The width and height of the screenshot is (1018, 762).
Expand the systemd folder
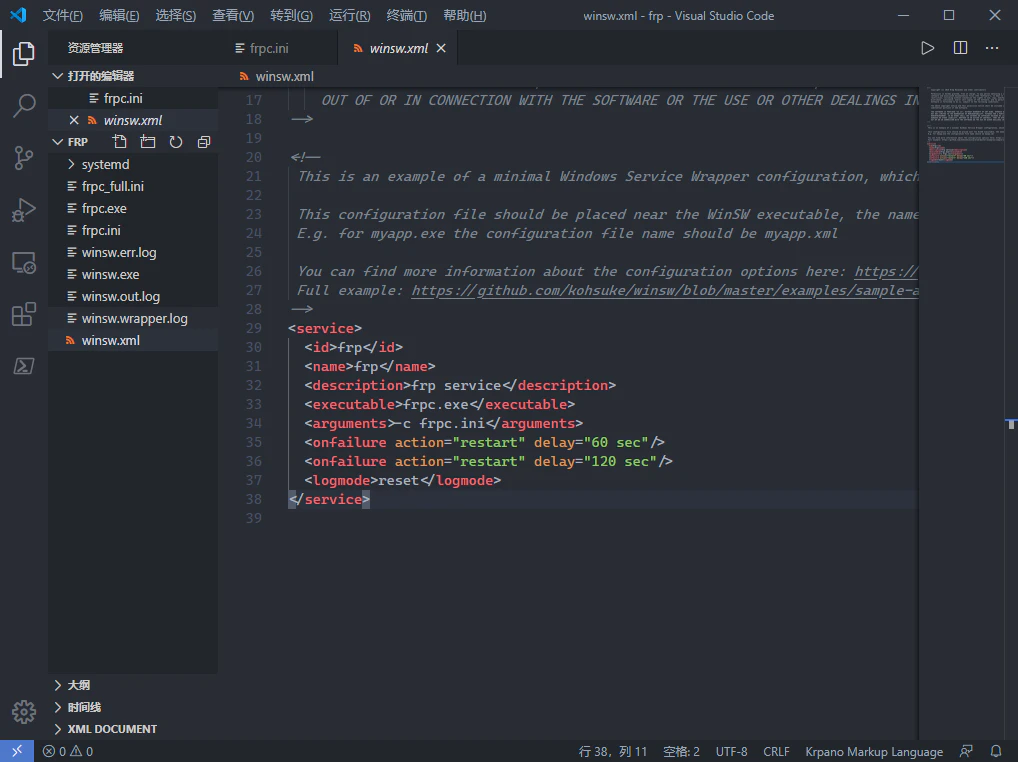[105, 164]
